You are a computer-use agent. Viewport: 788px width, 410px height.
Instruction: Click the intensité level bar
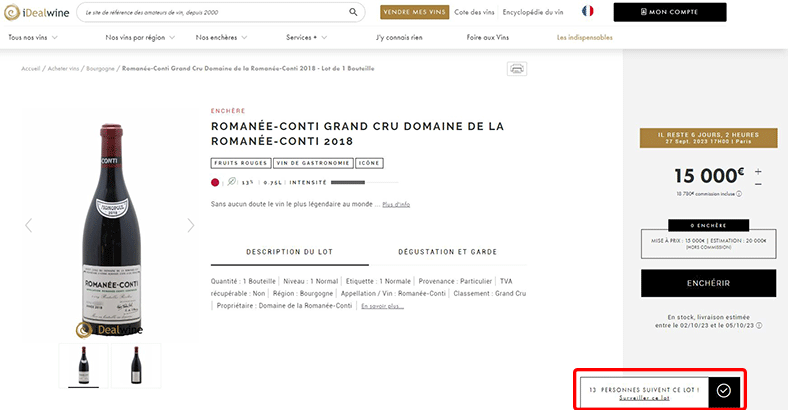pos(364,182)
